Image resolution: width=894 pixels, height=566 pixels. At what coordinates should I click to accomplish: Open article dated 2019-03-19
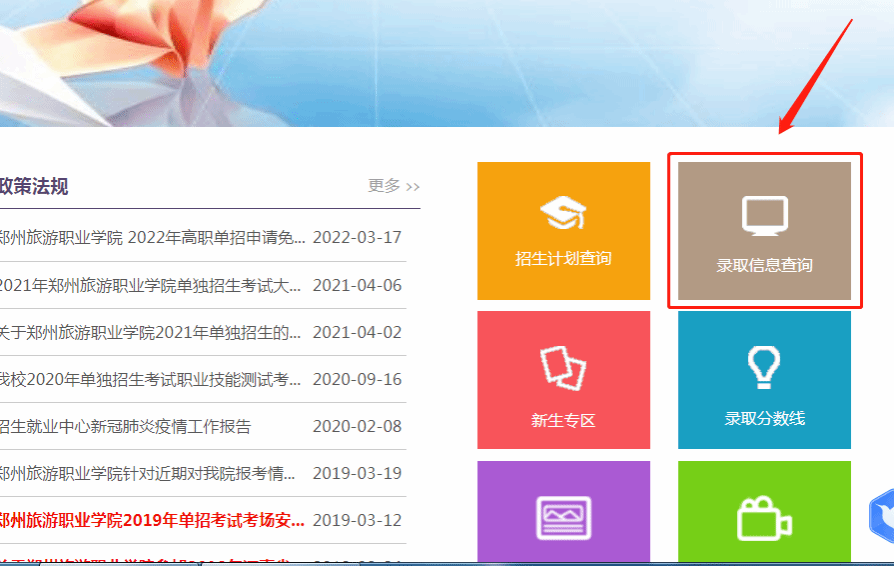150,474
